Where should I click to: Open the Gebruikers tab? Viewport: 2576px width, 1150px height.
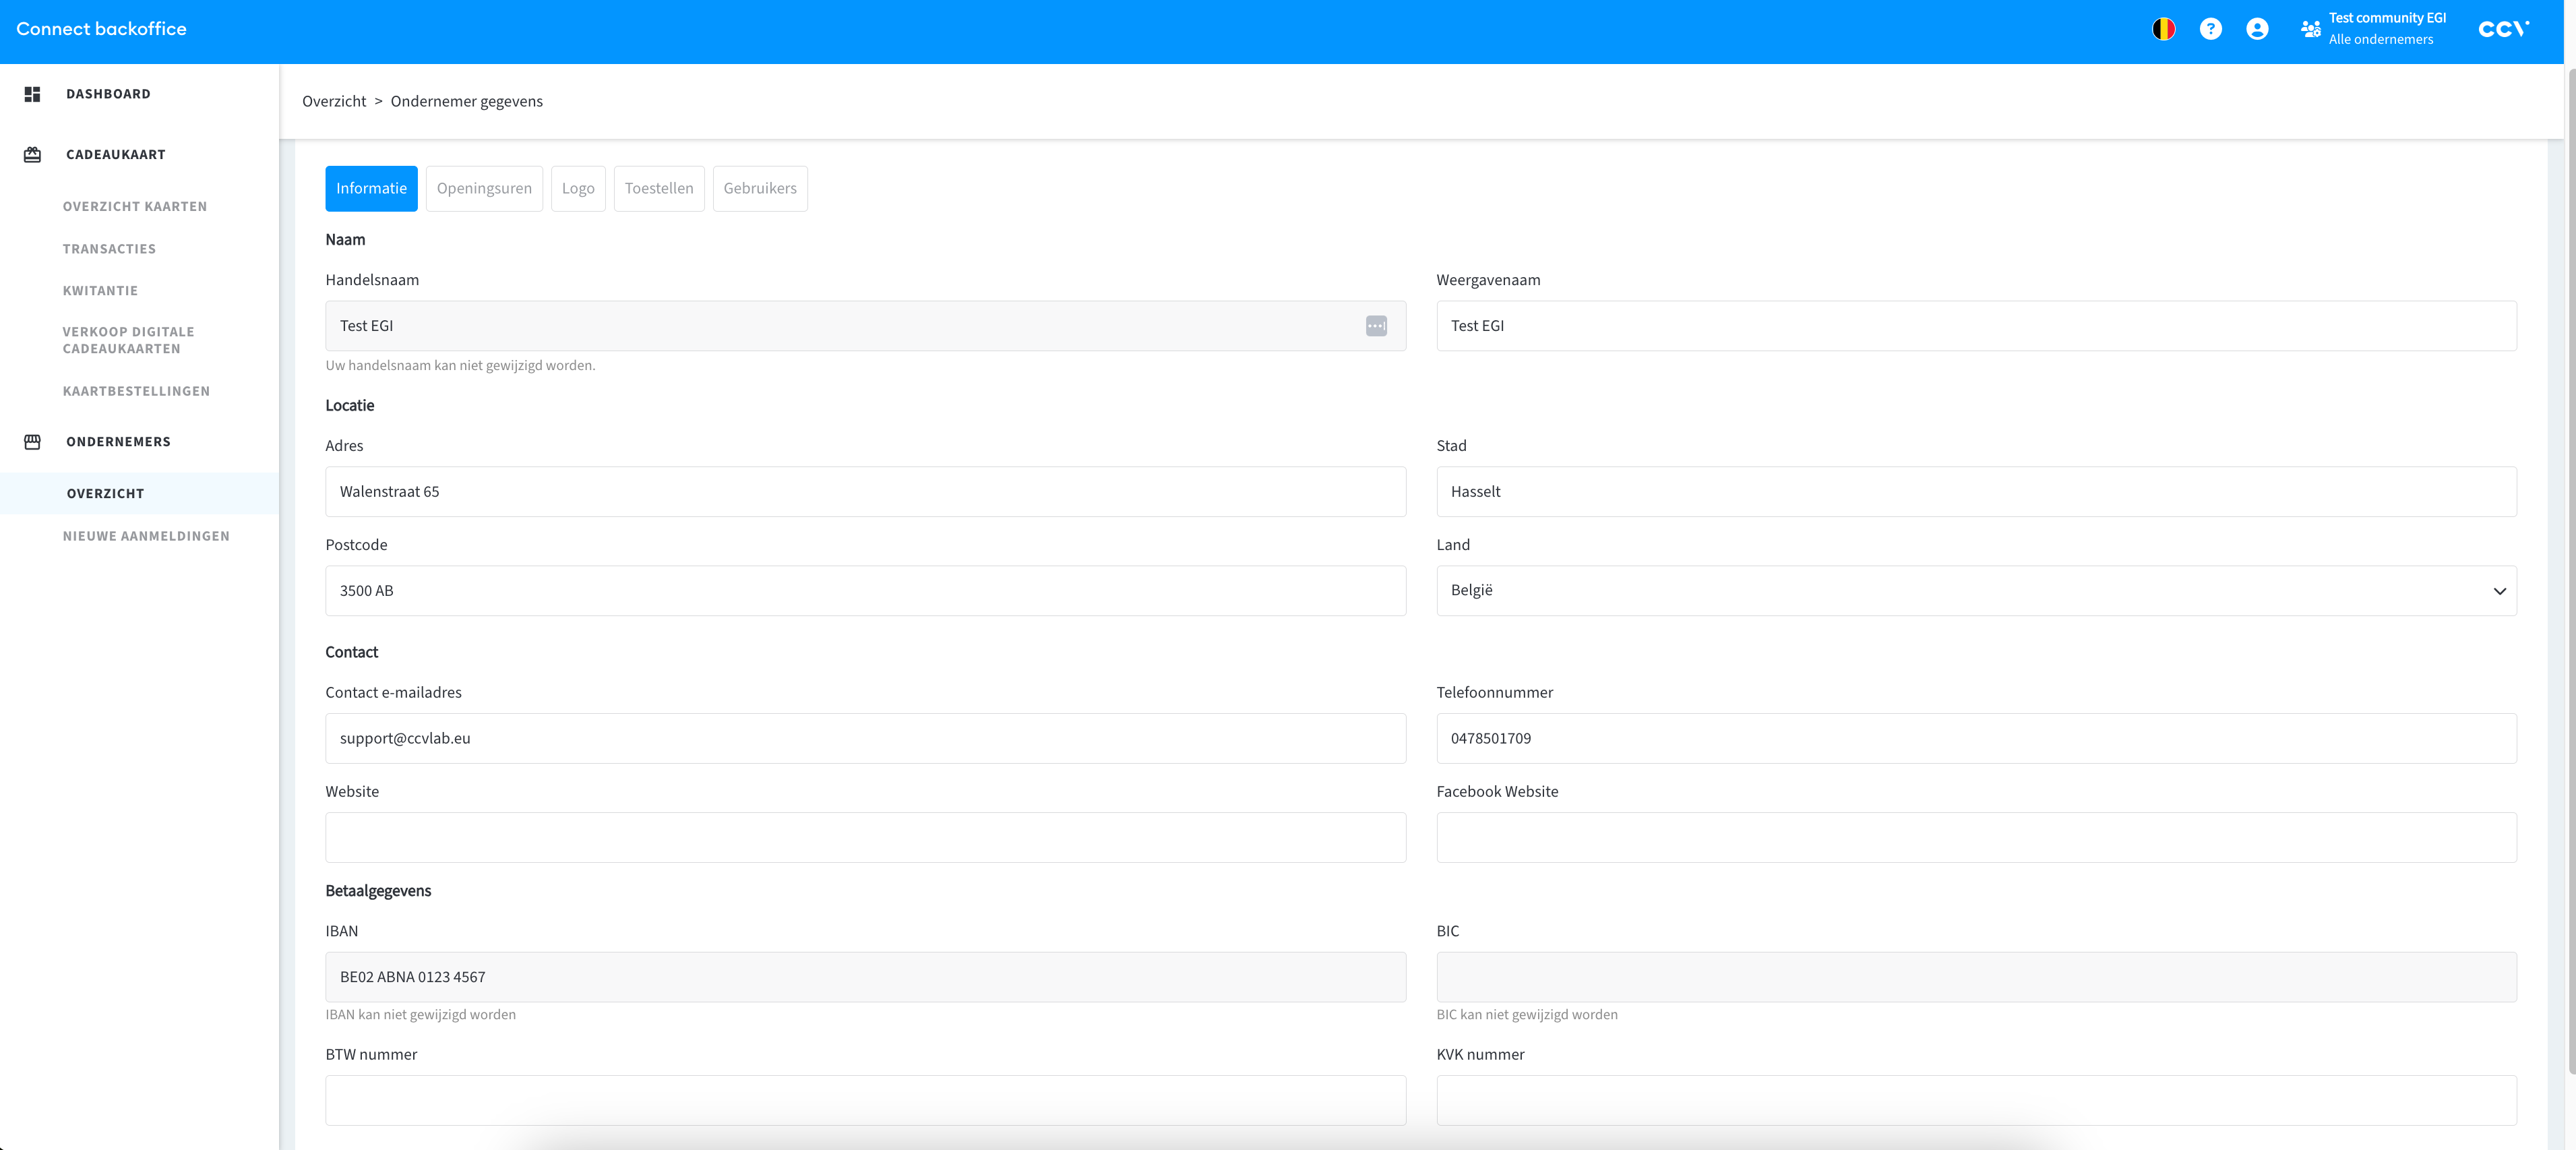coord(760,189)
